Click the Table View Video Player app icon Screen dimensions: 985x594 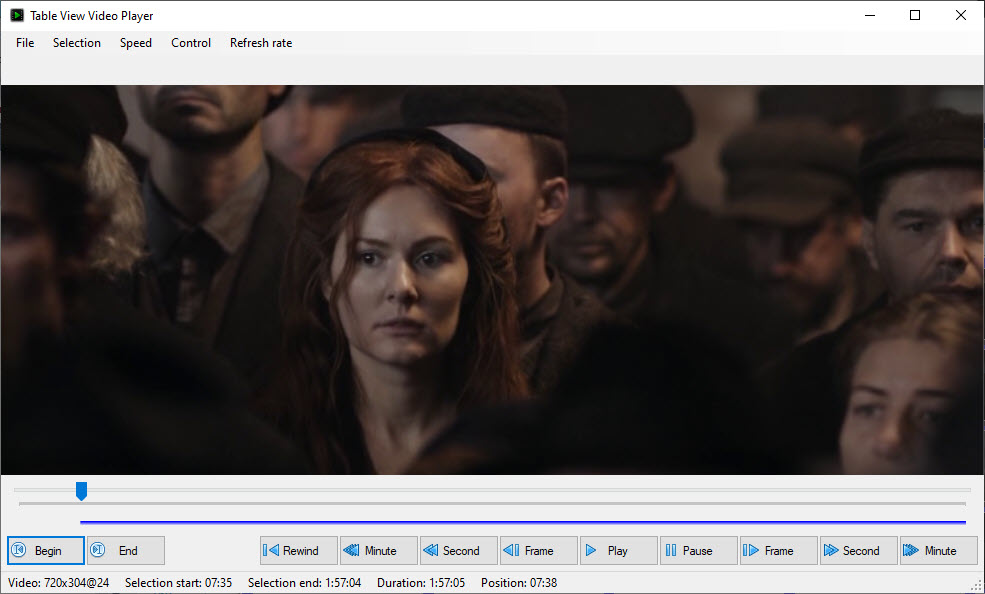[17, 16]
